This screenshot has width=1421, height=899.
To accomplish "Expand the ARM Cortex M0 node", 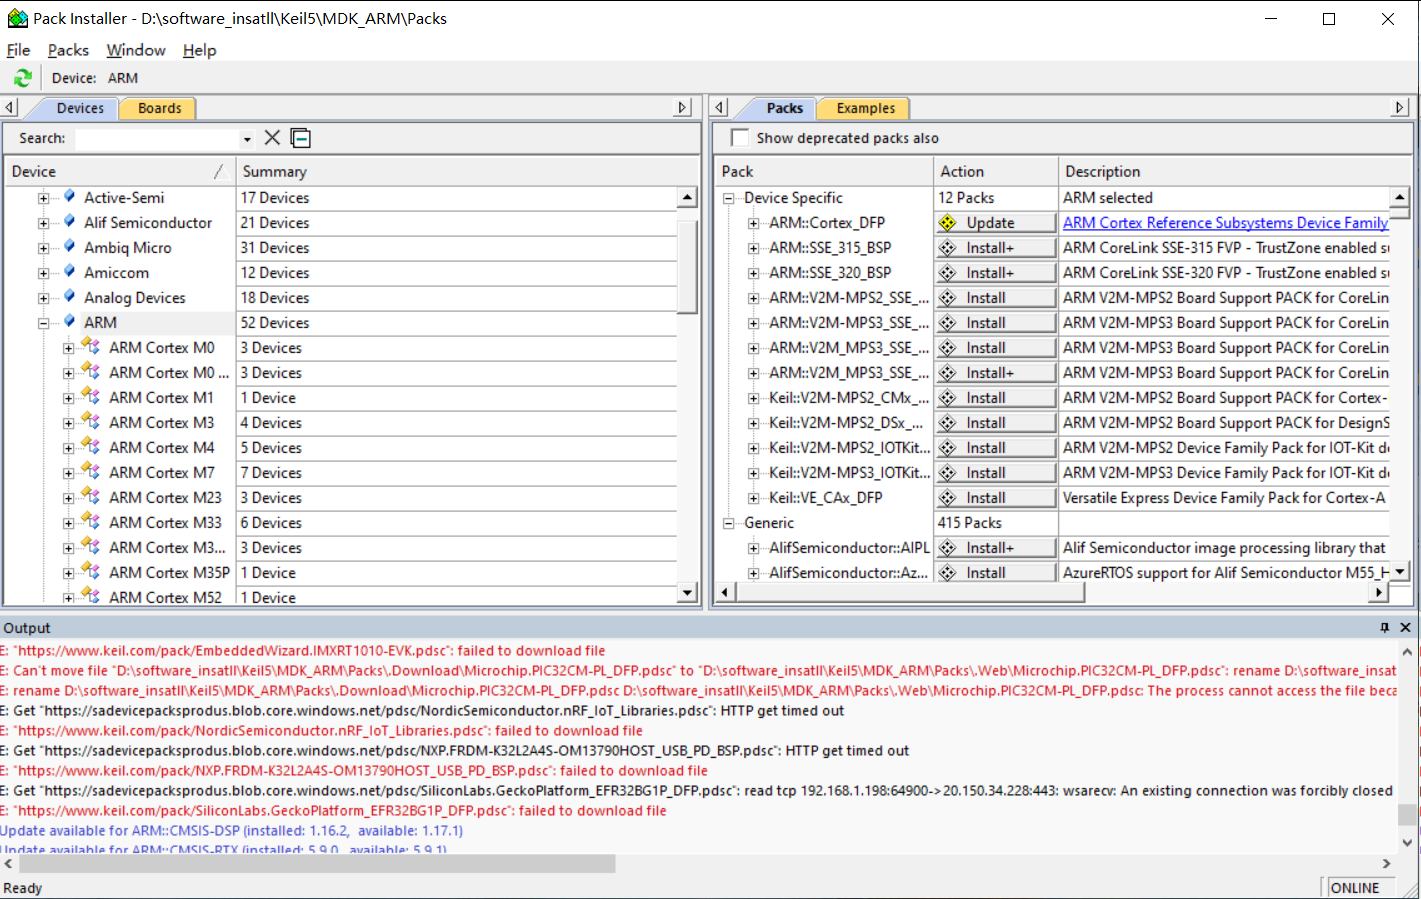I will coord(68,348).
